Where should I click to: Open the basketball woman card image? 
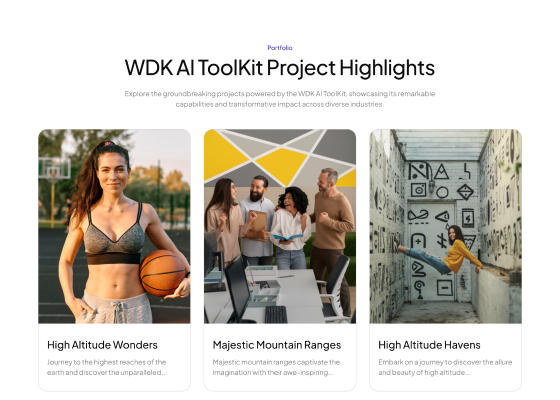click(x=114, y=226)
